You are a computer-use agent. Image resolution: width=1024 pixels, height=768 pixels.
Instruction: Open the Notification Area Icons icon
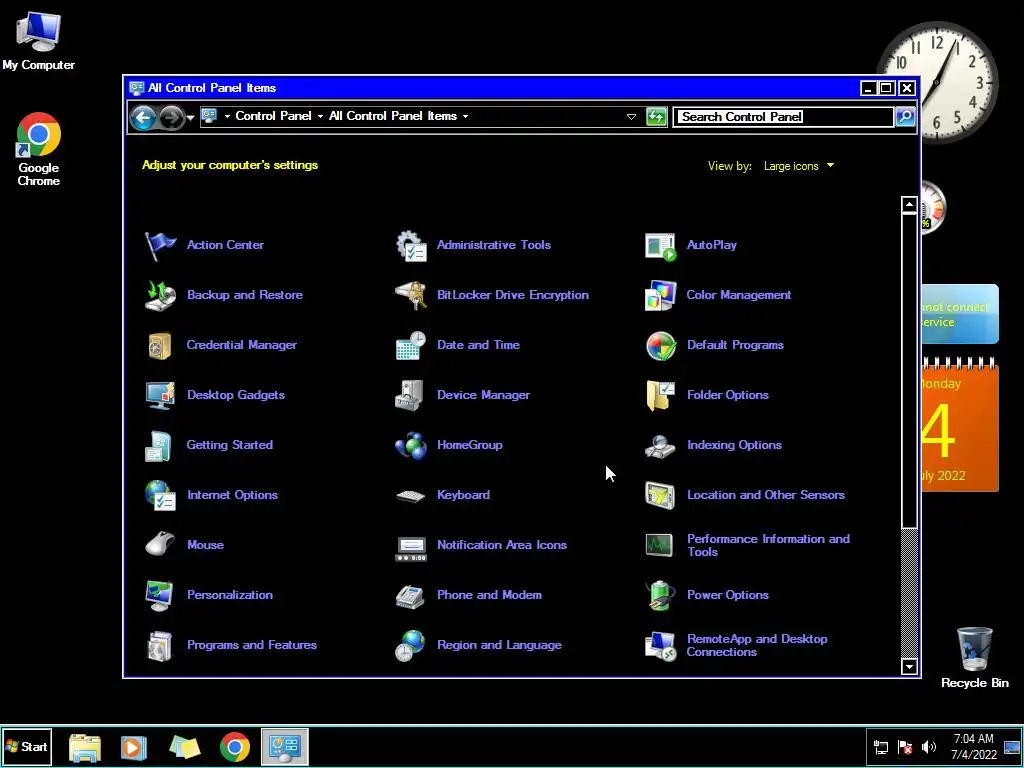point(411,547)
